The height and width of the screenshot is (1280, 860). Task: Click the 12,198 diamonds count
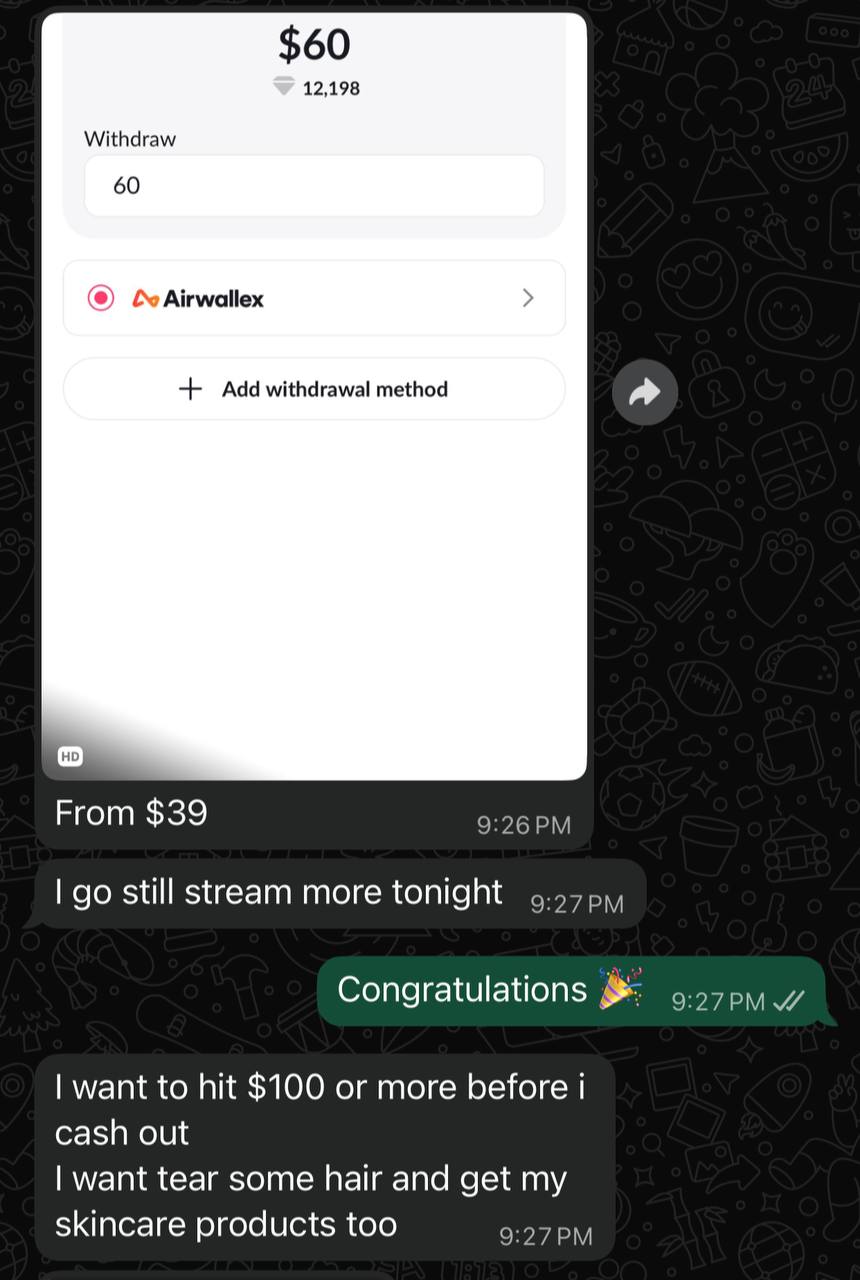click(x=331, y=88)
